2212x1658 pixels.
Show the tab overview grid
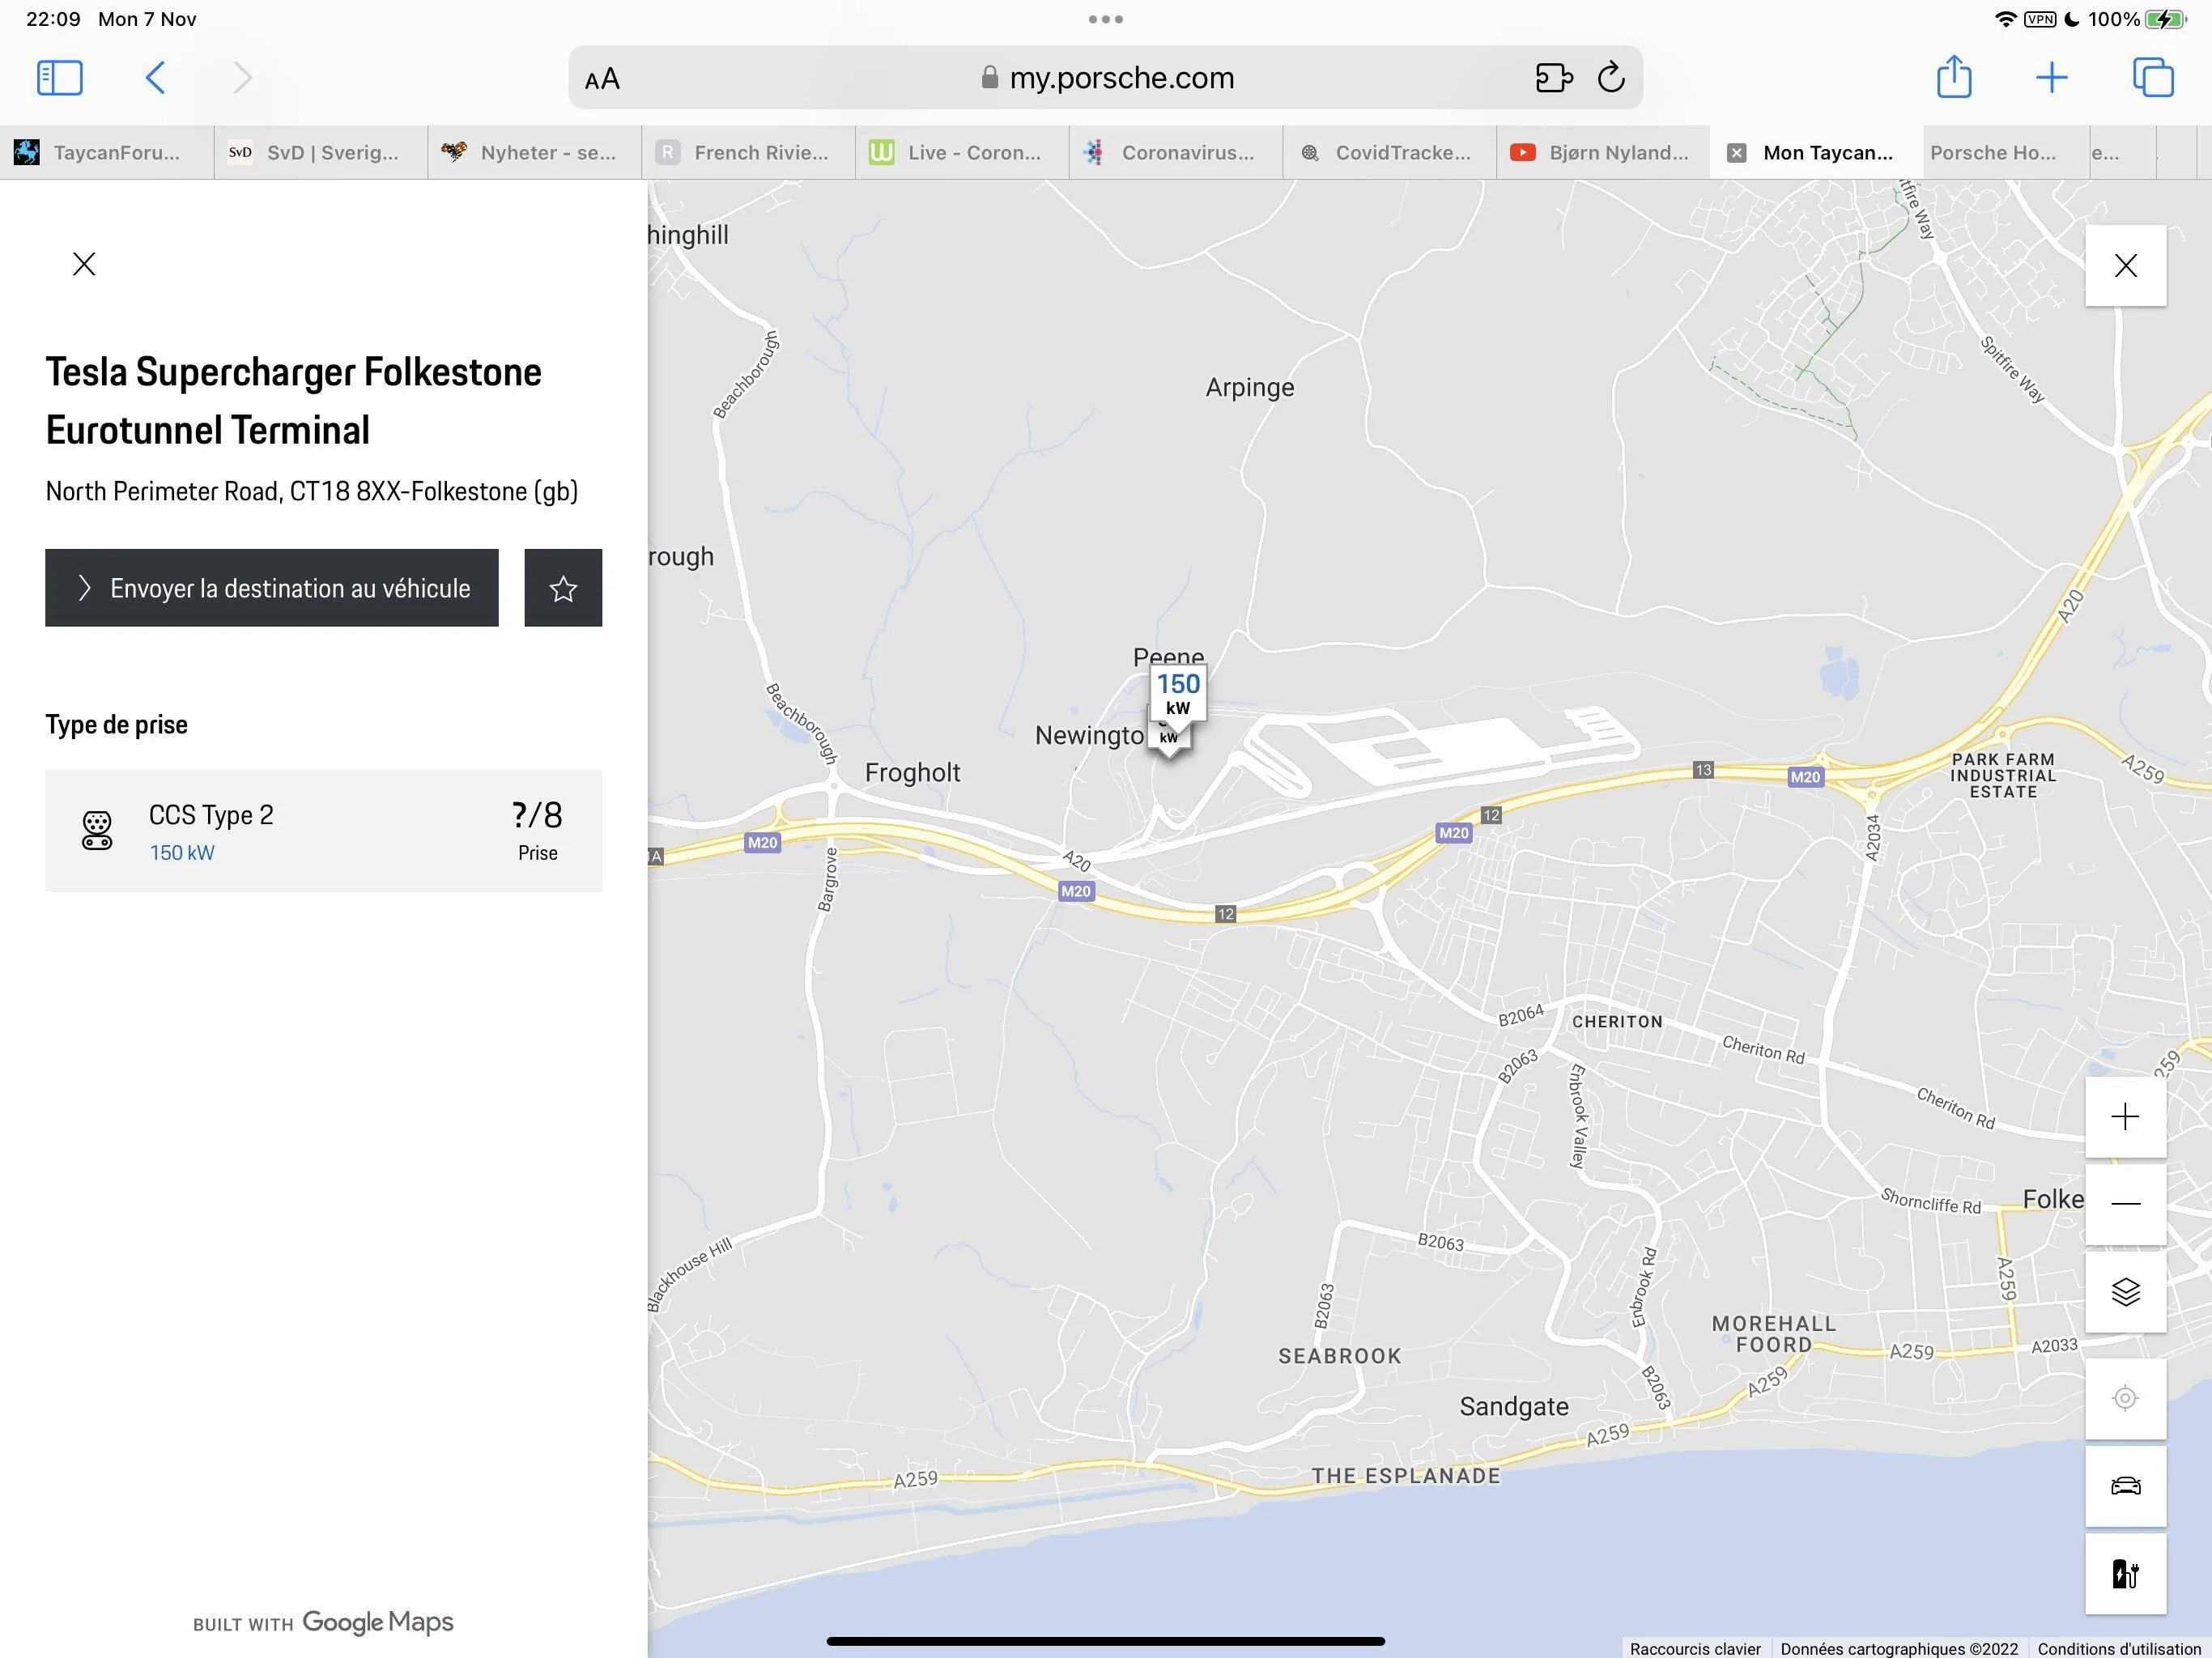(2153, 78)
